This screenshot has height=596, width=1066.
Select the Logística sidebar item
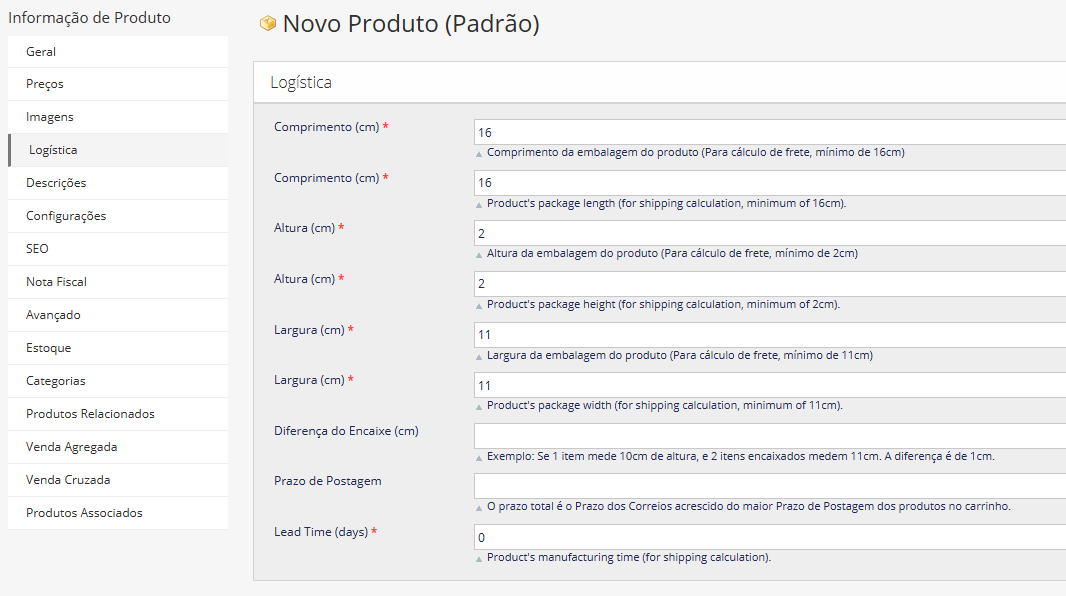(x=53, y=150)
